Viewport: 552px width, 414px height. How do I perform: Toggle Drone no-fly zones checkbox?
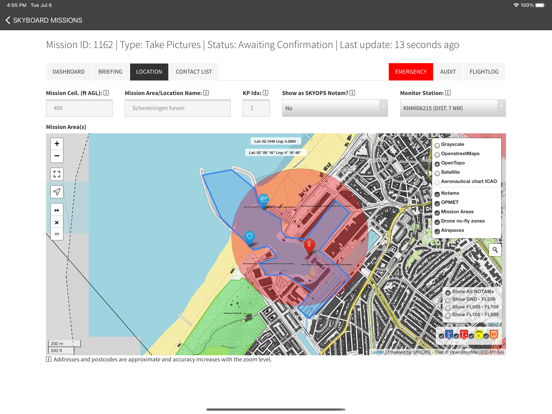pyautogui.click(x=437, y=222)
